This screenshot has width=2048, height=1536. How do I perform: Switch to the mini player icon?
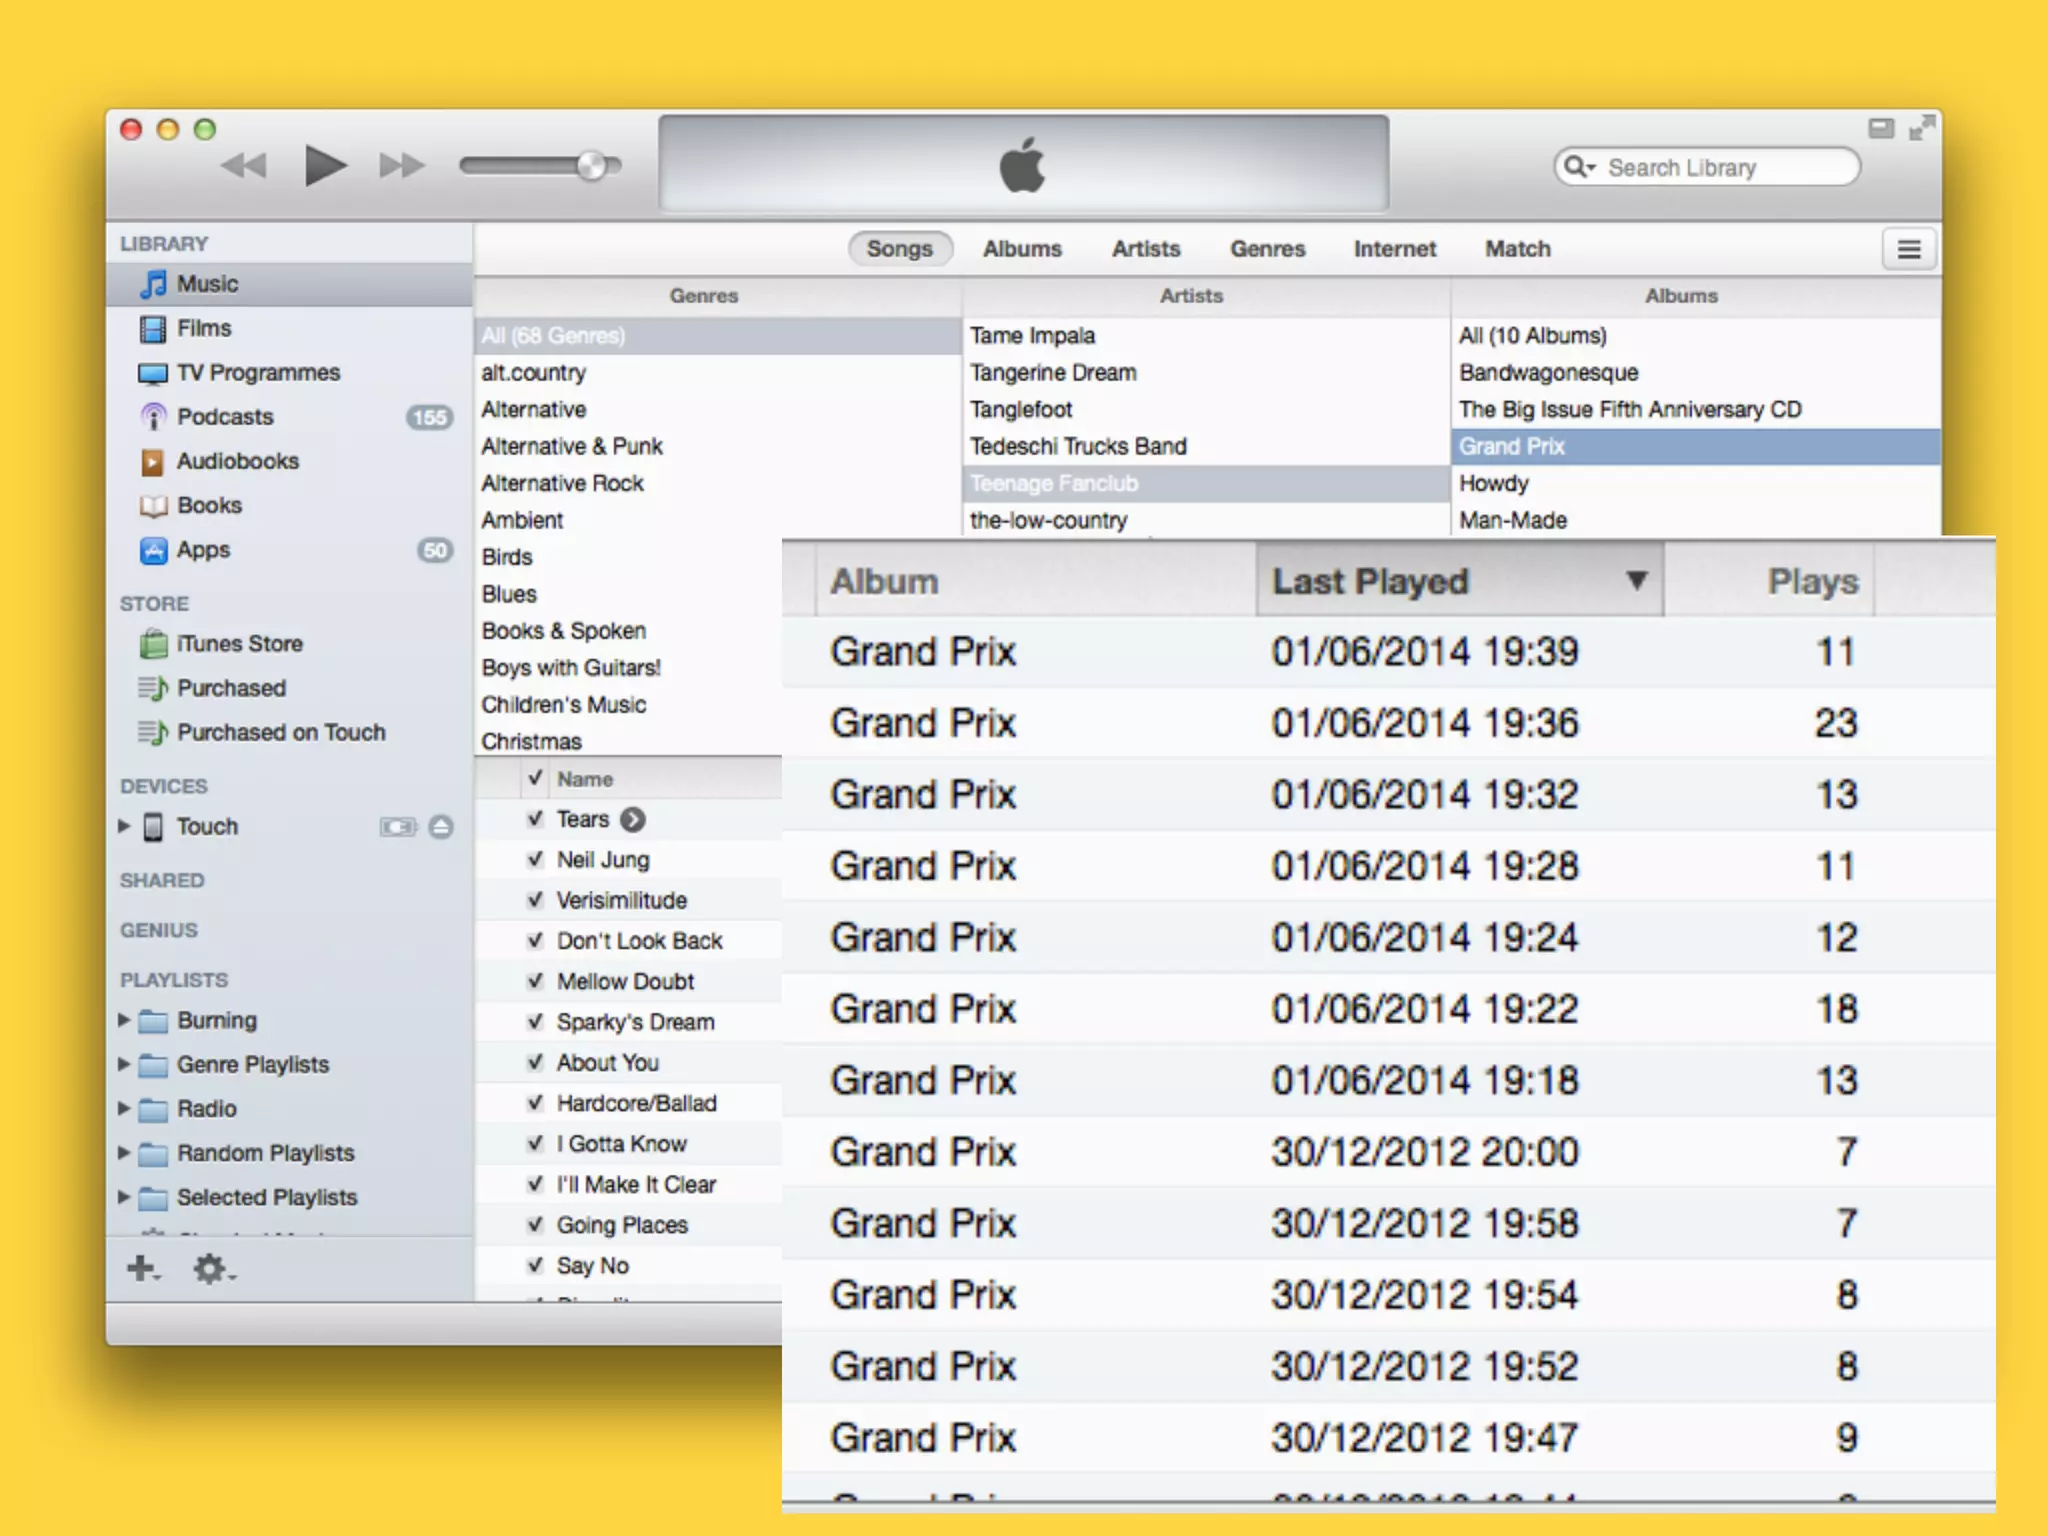tap(1881, 128)
